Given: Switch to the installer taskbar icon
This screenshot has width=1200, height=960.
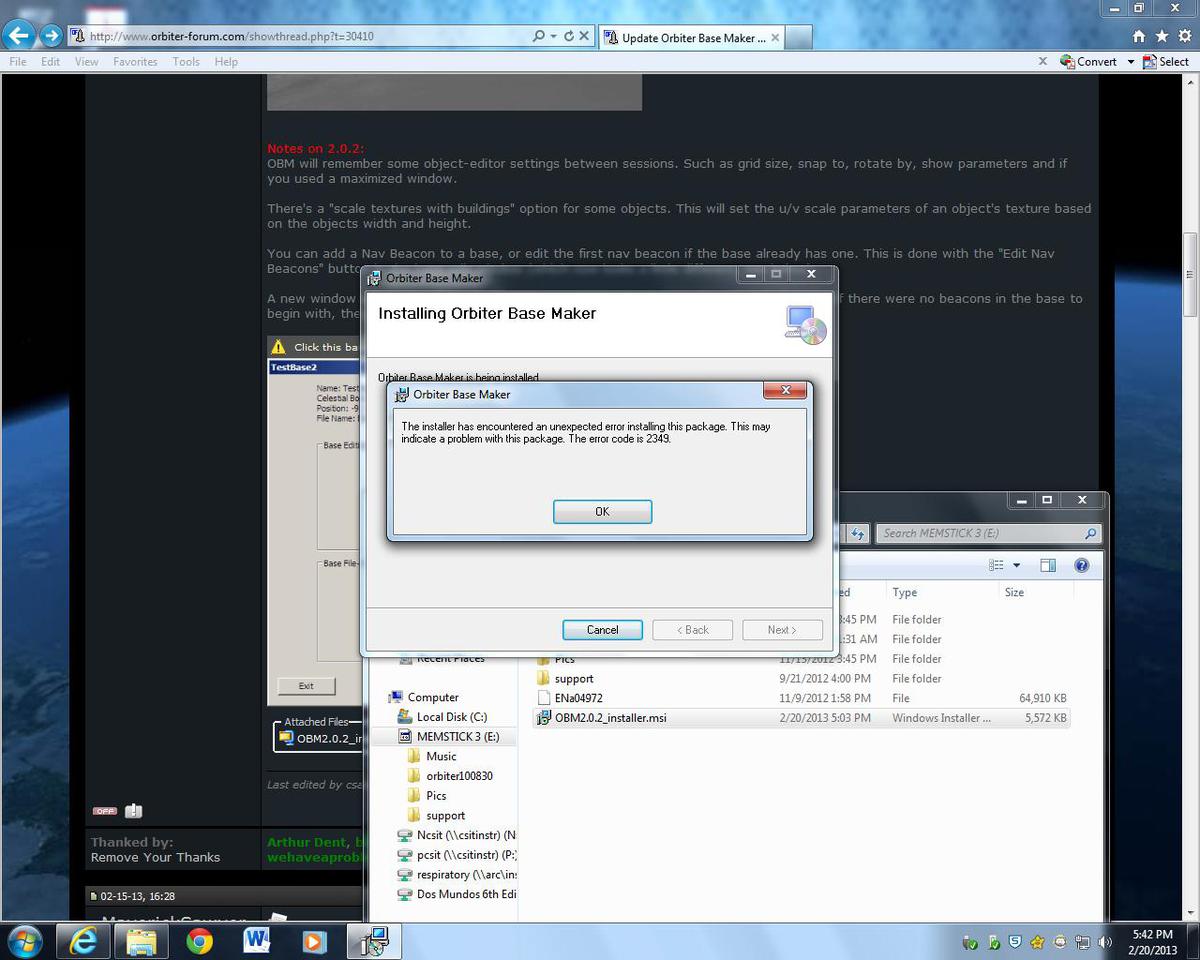Looking at the screenshot, I should tap(374, 942).
